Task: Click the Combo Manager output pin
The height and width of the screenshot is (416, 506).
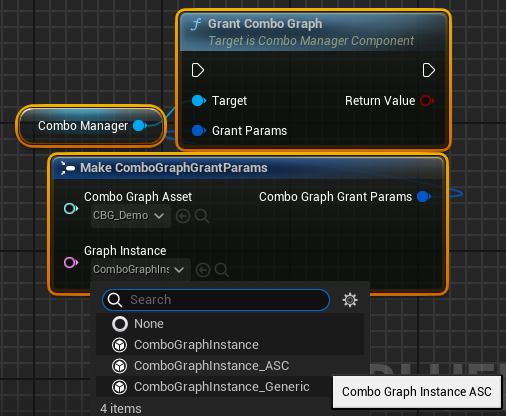Action: pos(140,126)
